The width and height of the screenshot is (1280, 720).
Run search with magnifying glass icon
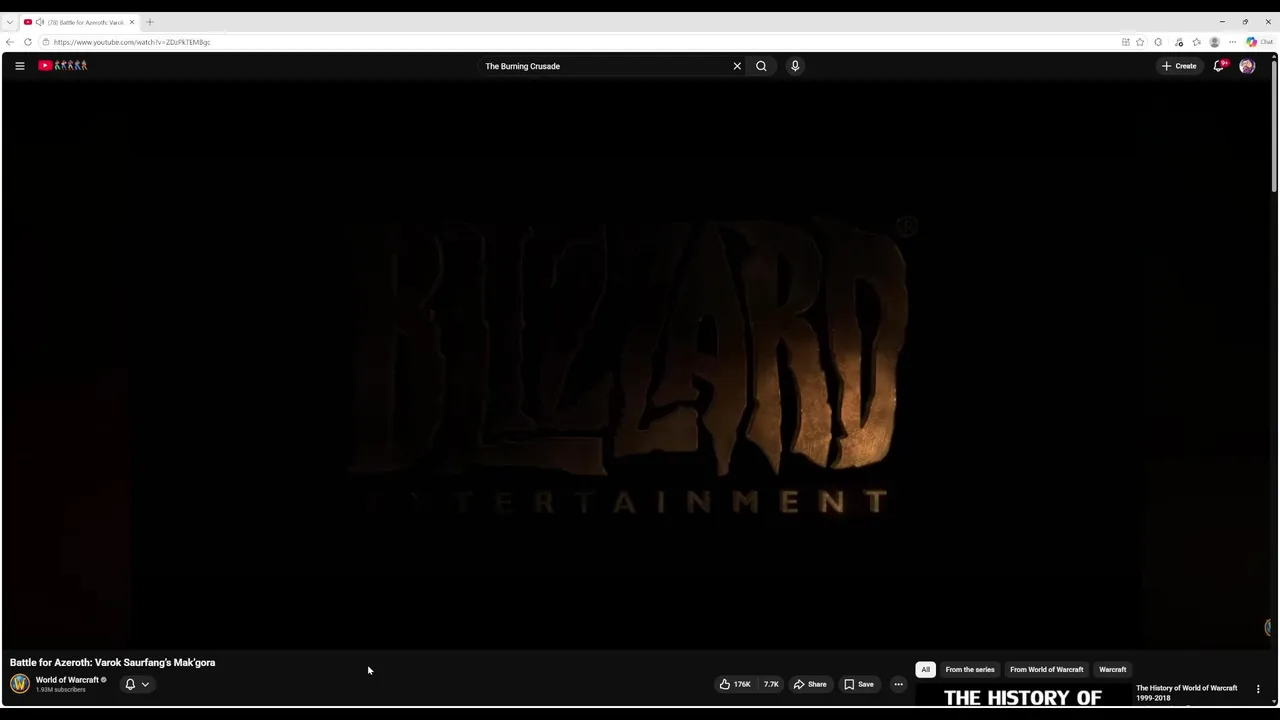click(x=761, y=66)
